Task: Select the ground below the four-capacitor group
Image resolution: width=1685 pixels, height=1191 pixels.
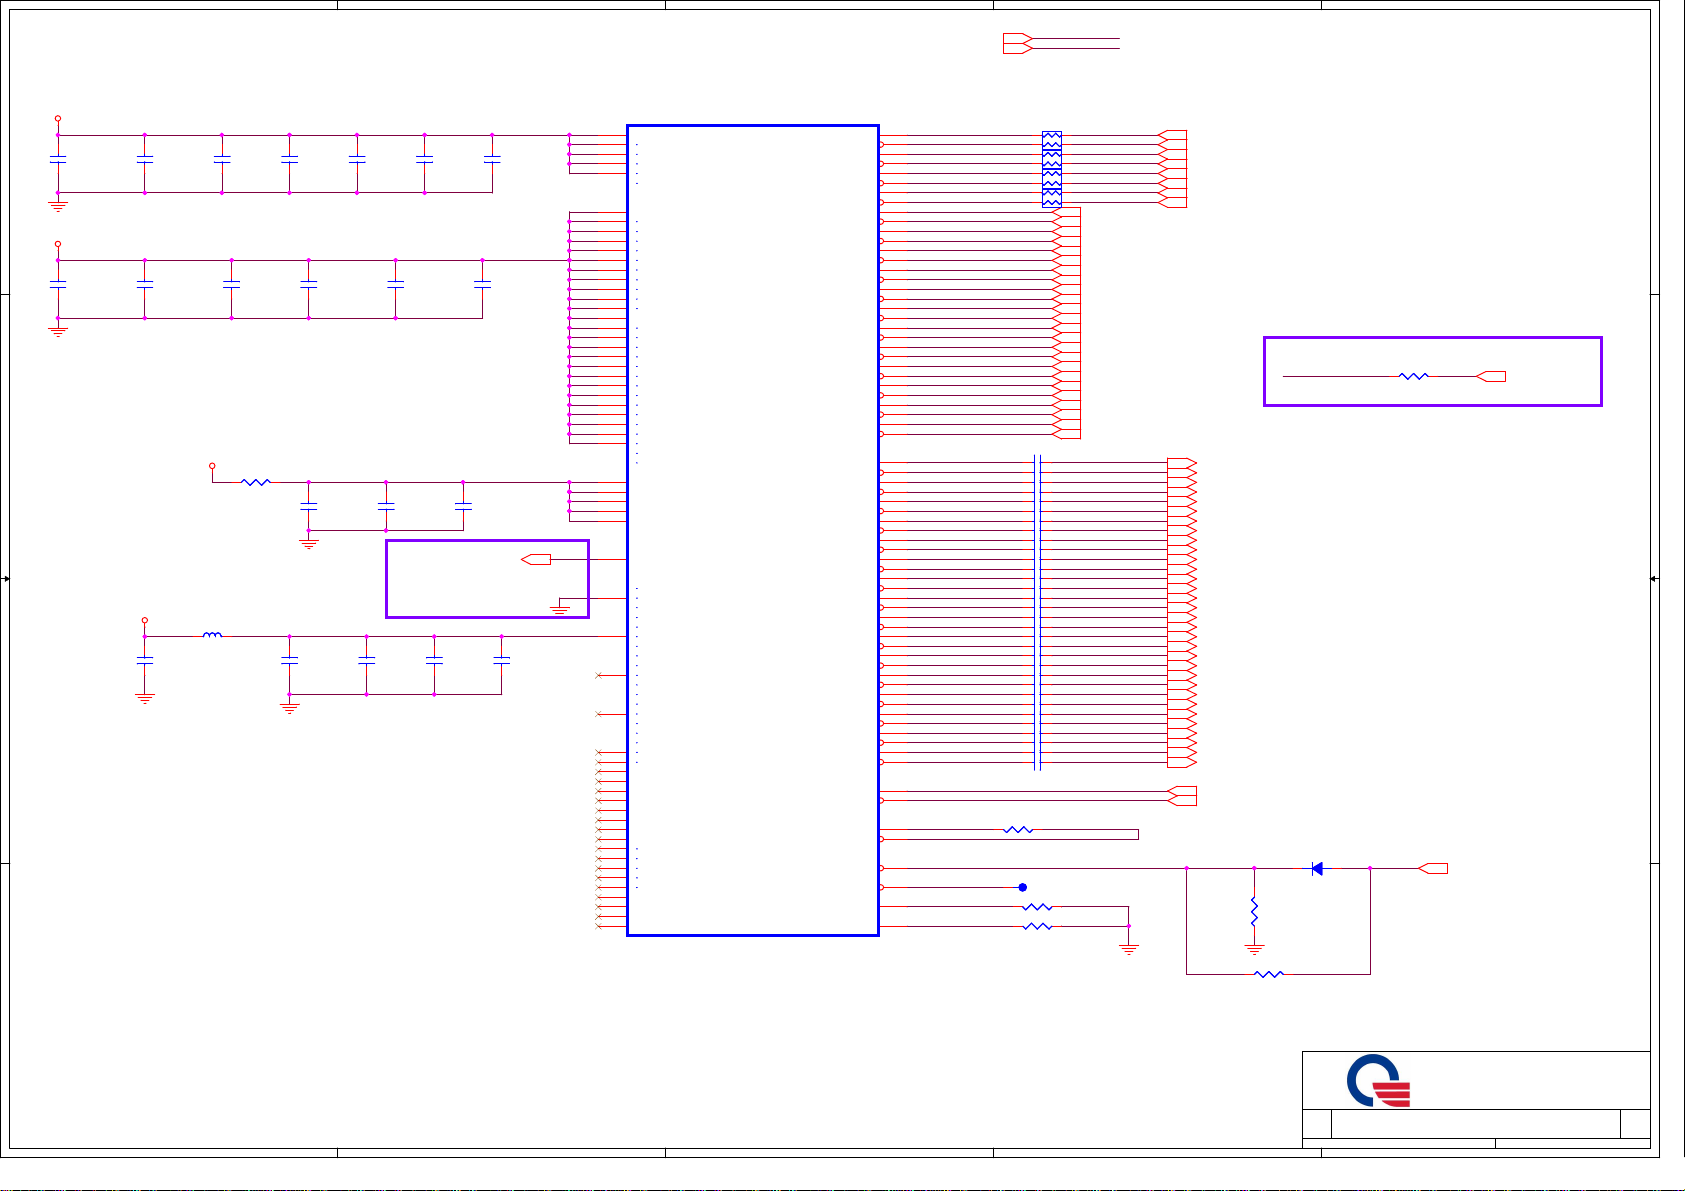Action: (290, 707)
